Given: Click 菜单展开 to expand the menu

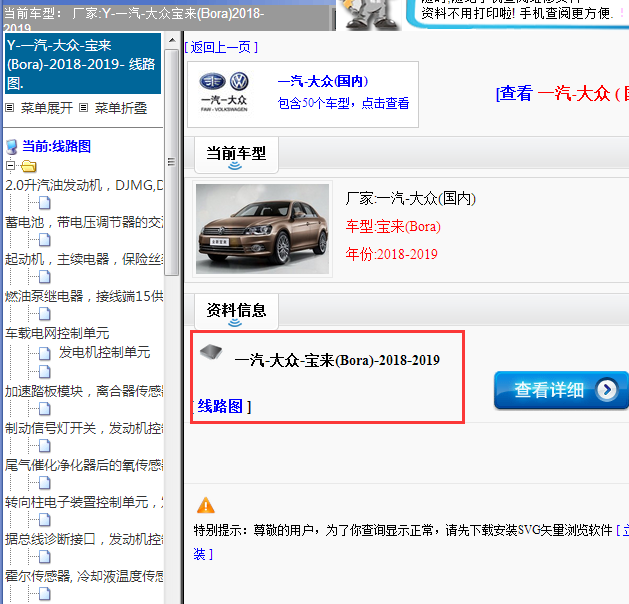Looking at the screenshot, I should pyautogui.click(x=47, y=108).
